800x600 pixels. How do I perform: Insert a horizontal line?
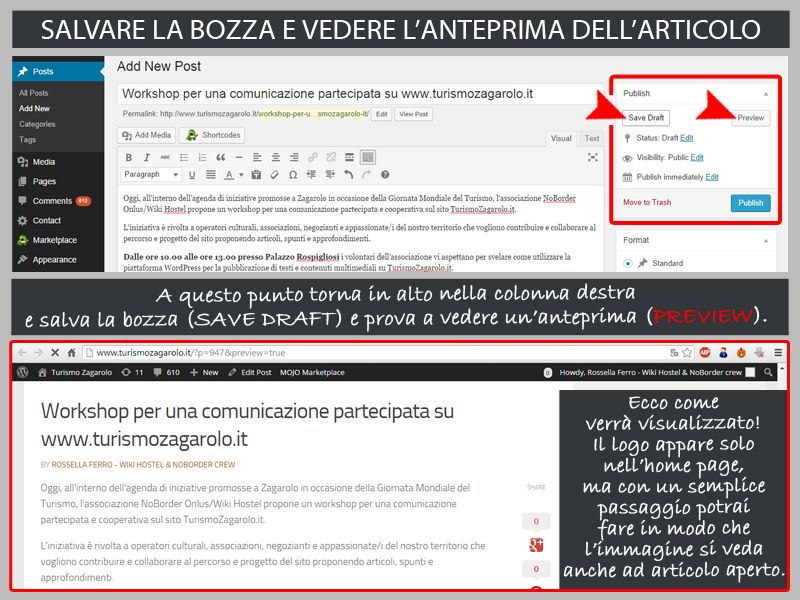(239, 158)
